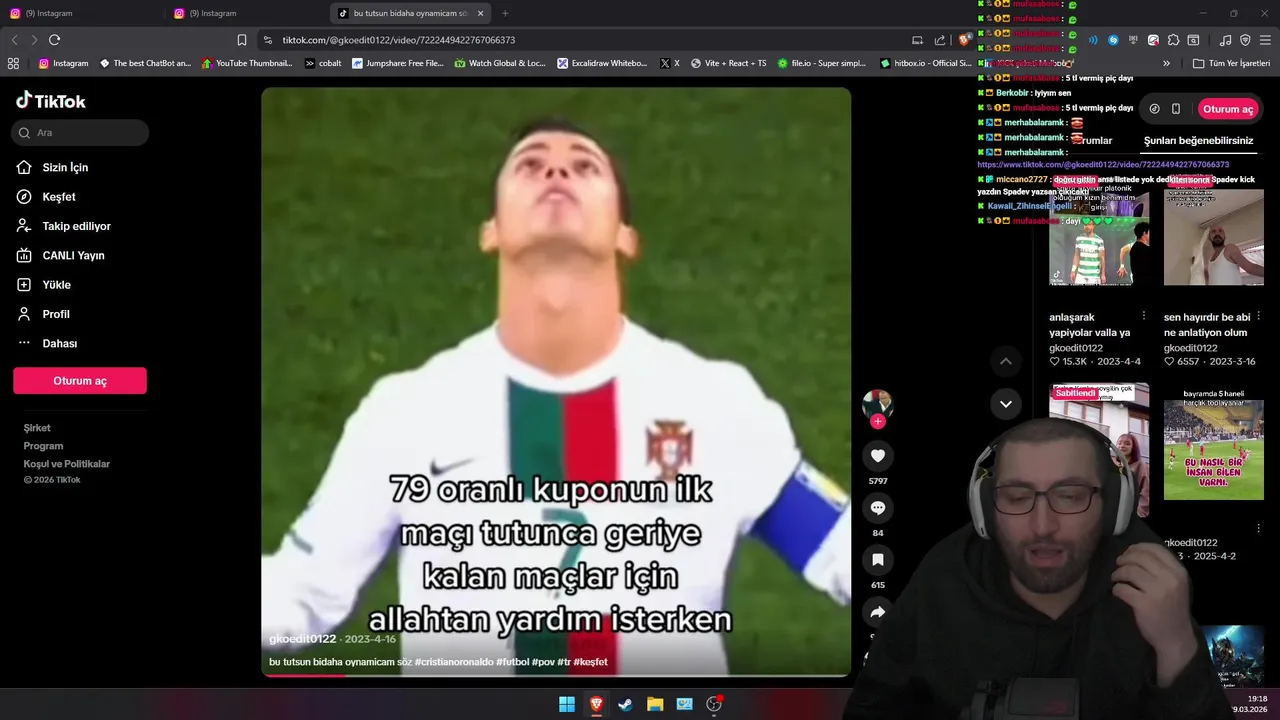Bookmark this page in address bar
This screenshot has width=1280, height=720.
(x=241, y=40)
